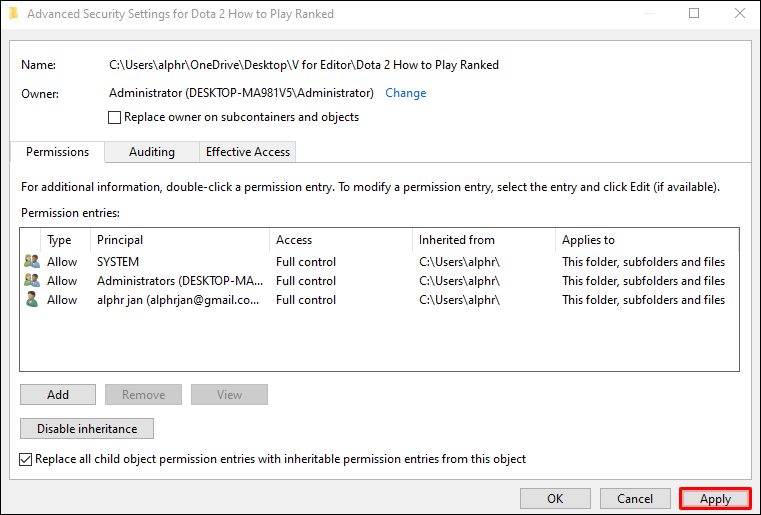761x515 pixels.
Task: Click the Administrators group principal icon
Action: (x=32, y=281)
